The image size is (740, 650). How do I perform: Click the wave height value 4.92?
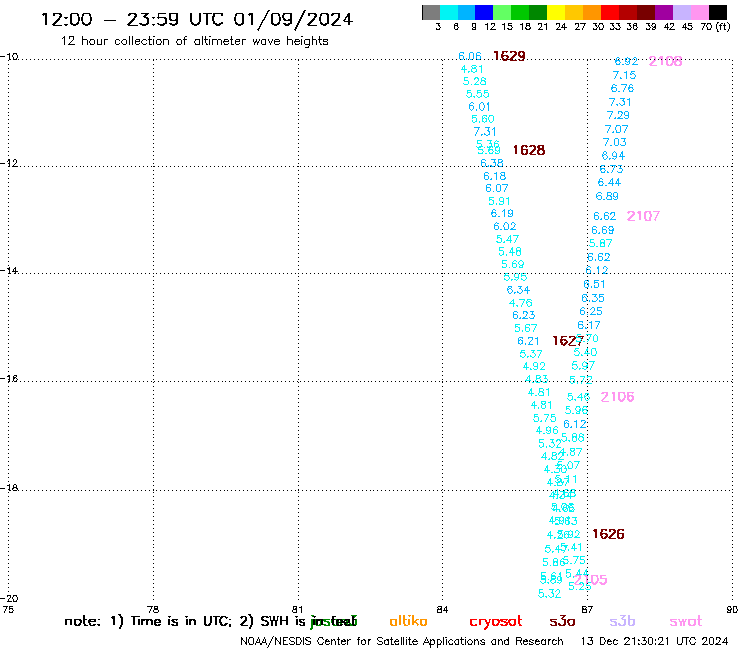click(x=534, y=366)
